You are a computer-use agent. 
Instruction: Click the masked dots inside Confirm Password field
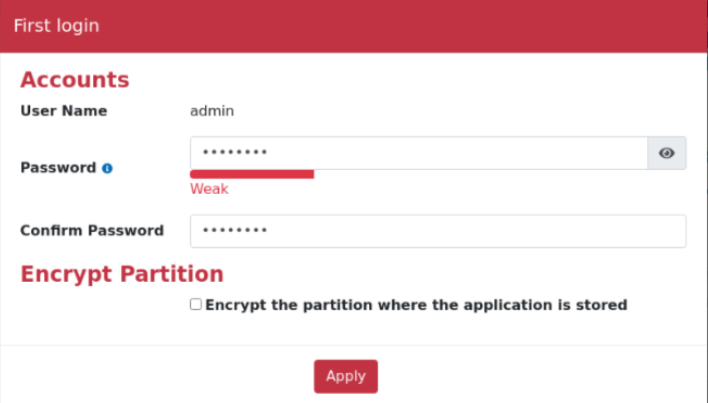(235, 231)
